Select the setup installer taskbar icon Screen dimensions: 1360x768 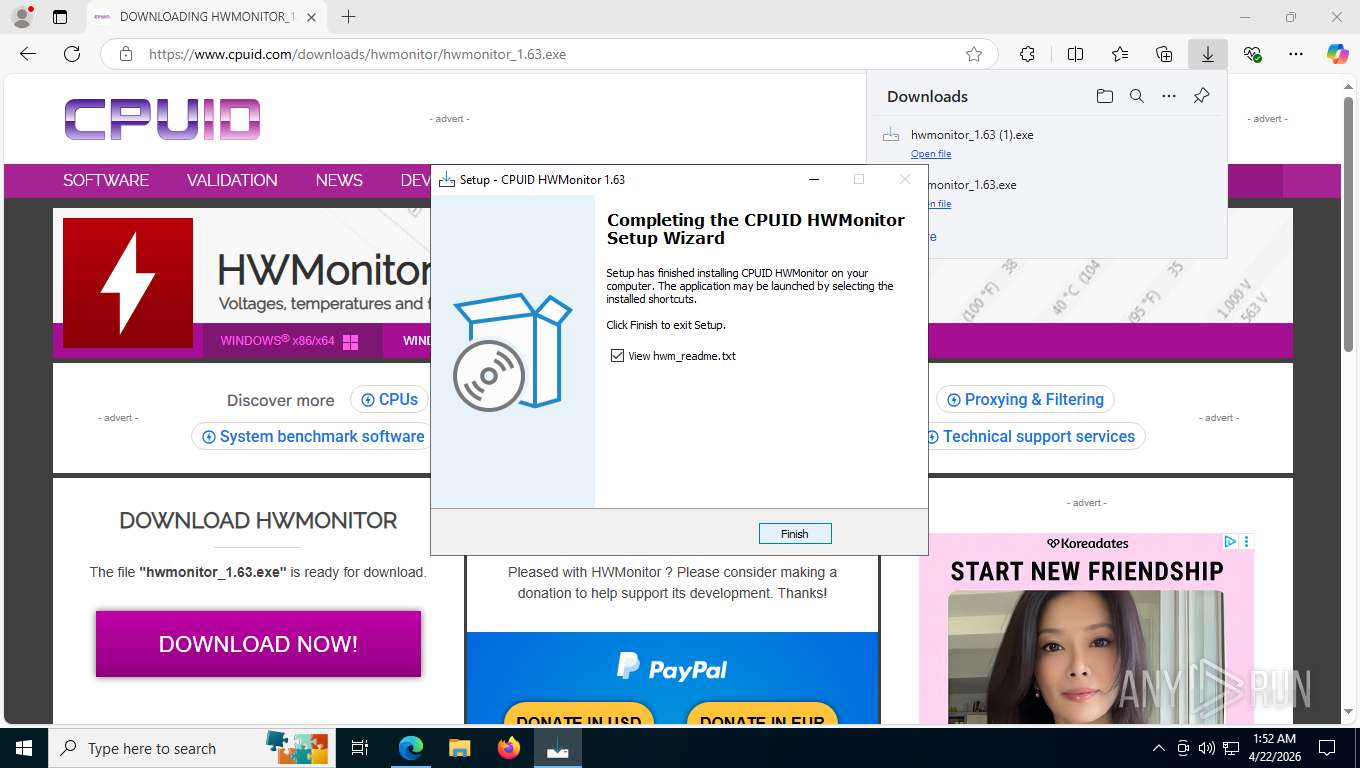(558, 748)
